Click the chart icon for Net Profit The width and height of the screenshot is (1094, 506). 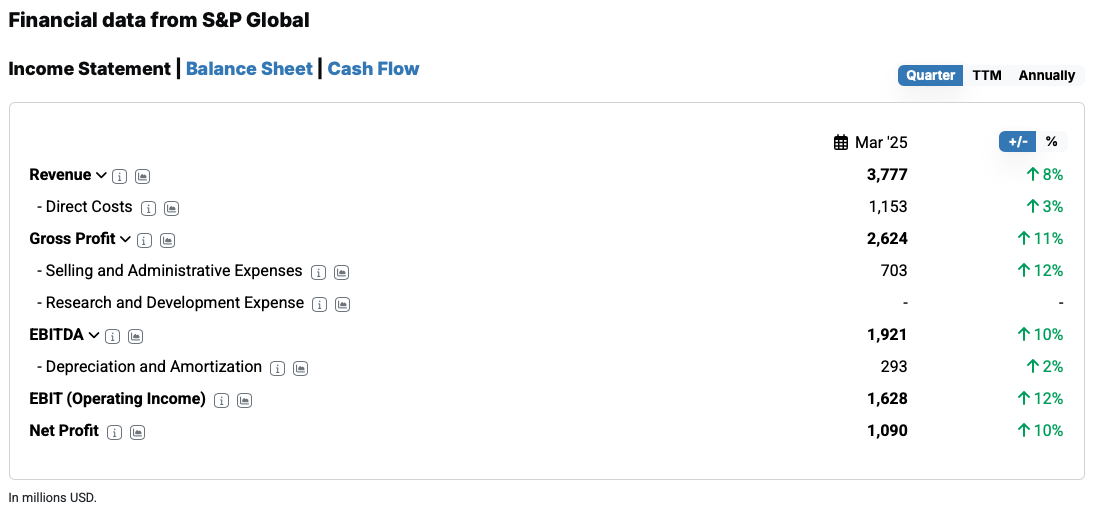point(137,433)
